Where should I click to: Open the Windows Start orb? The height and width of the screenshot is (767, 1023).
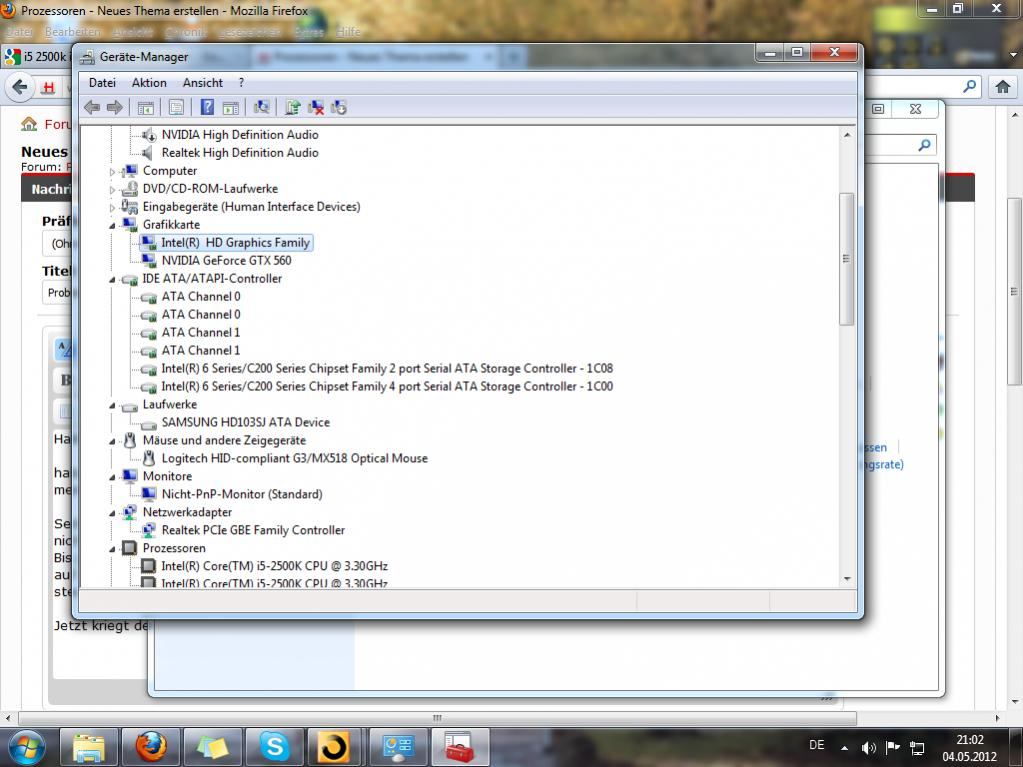click(26, 747)
